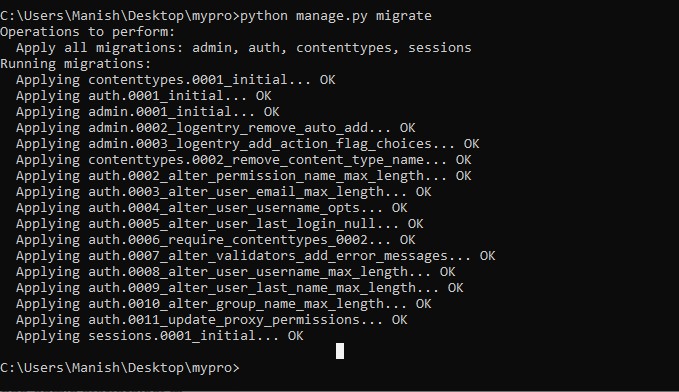Click the white block cursor
The image size is (679, 392).
tap(340, 351)
